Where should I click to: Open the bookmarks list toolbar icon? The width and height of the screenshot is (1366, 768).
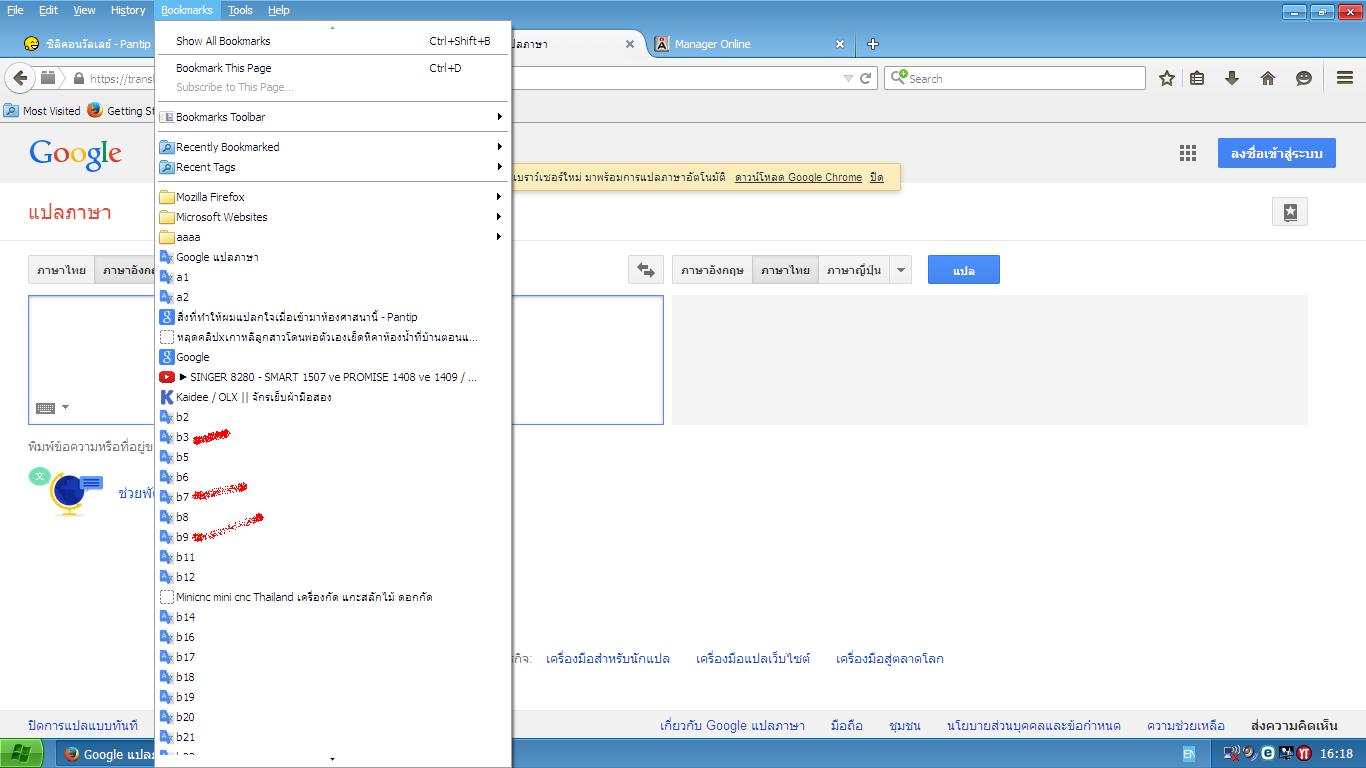(1197, 78)
